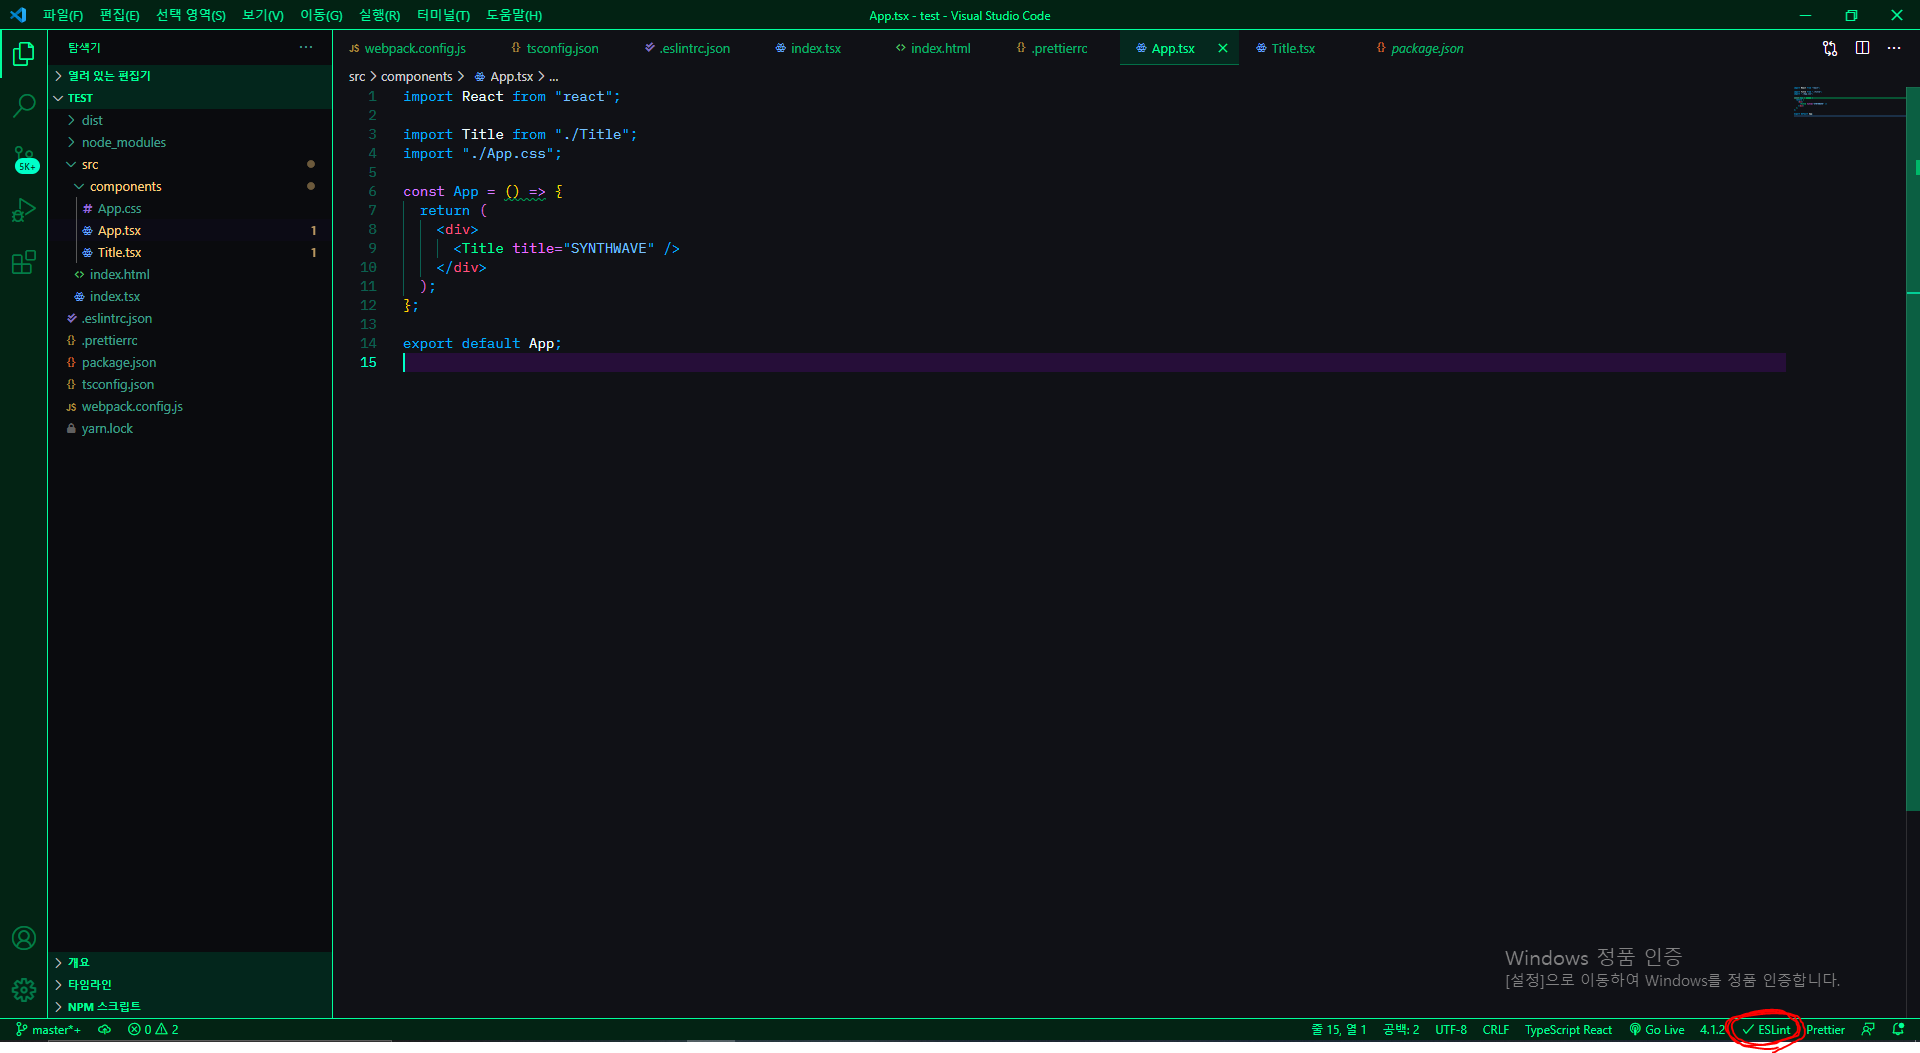Click the indentation setting 공백: 2
Viewport: 1920px width, 1053px height.
tap(1401, 1029)
